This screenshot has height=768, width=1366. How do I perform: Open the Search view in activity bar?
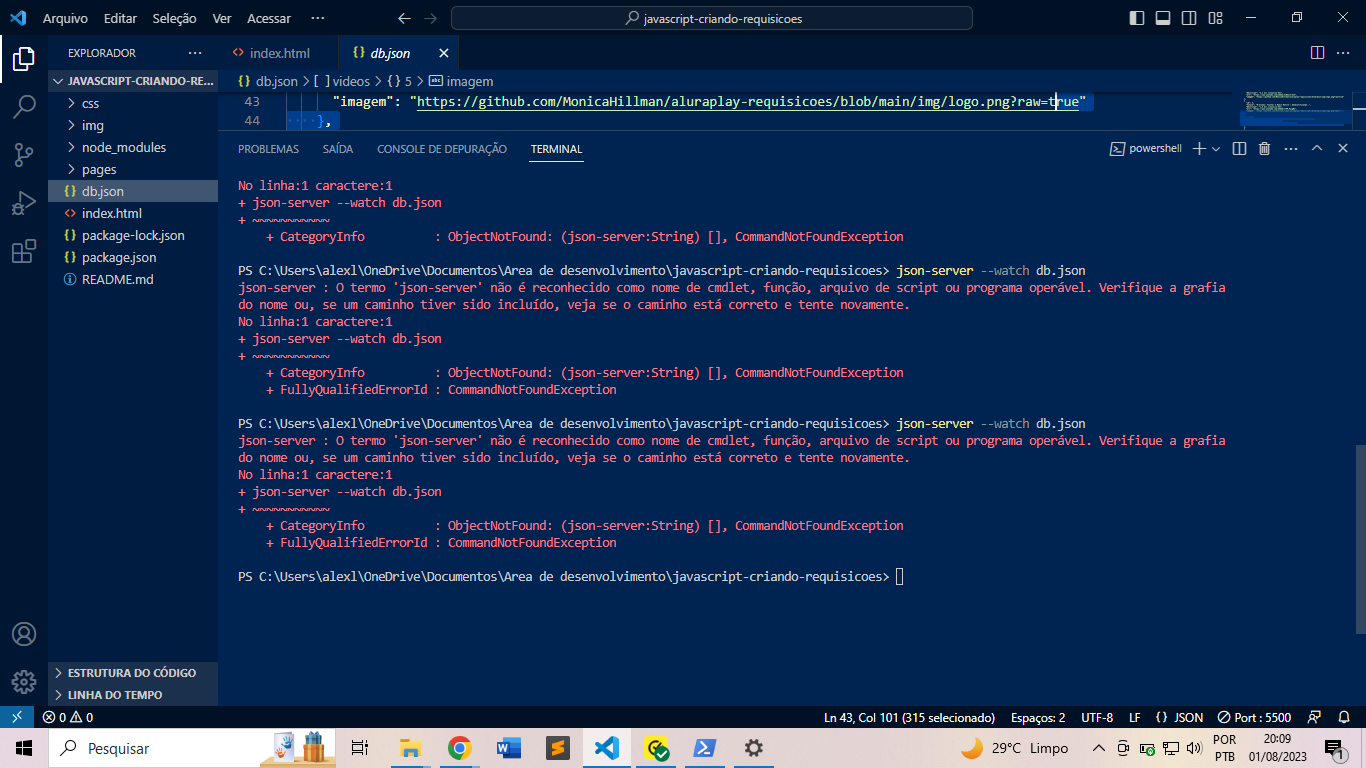coord(24,107)
